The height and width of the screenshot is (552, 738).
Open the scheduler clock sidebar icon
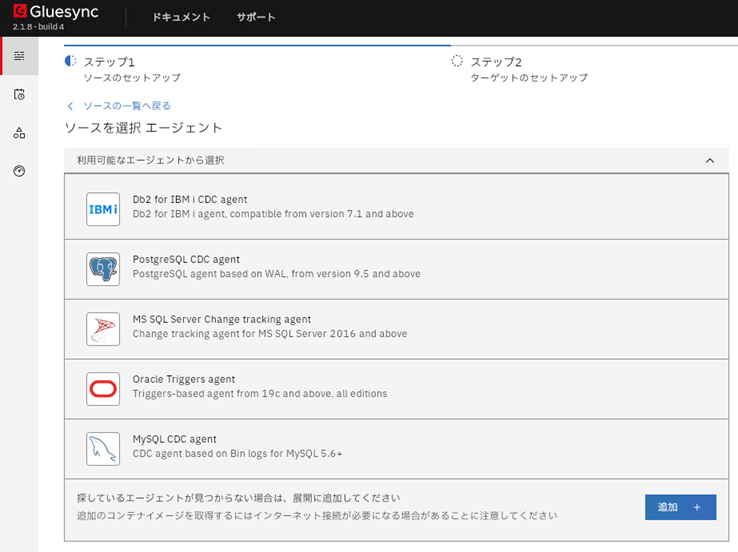19,94
